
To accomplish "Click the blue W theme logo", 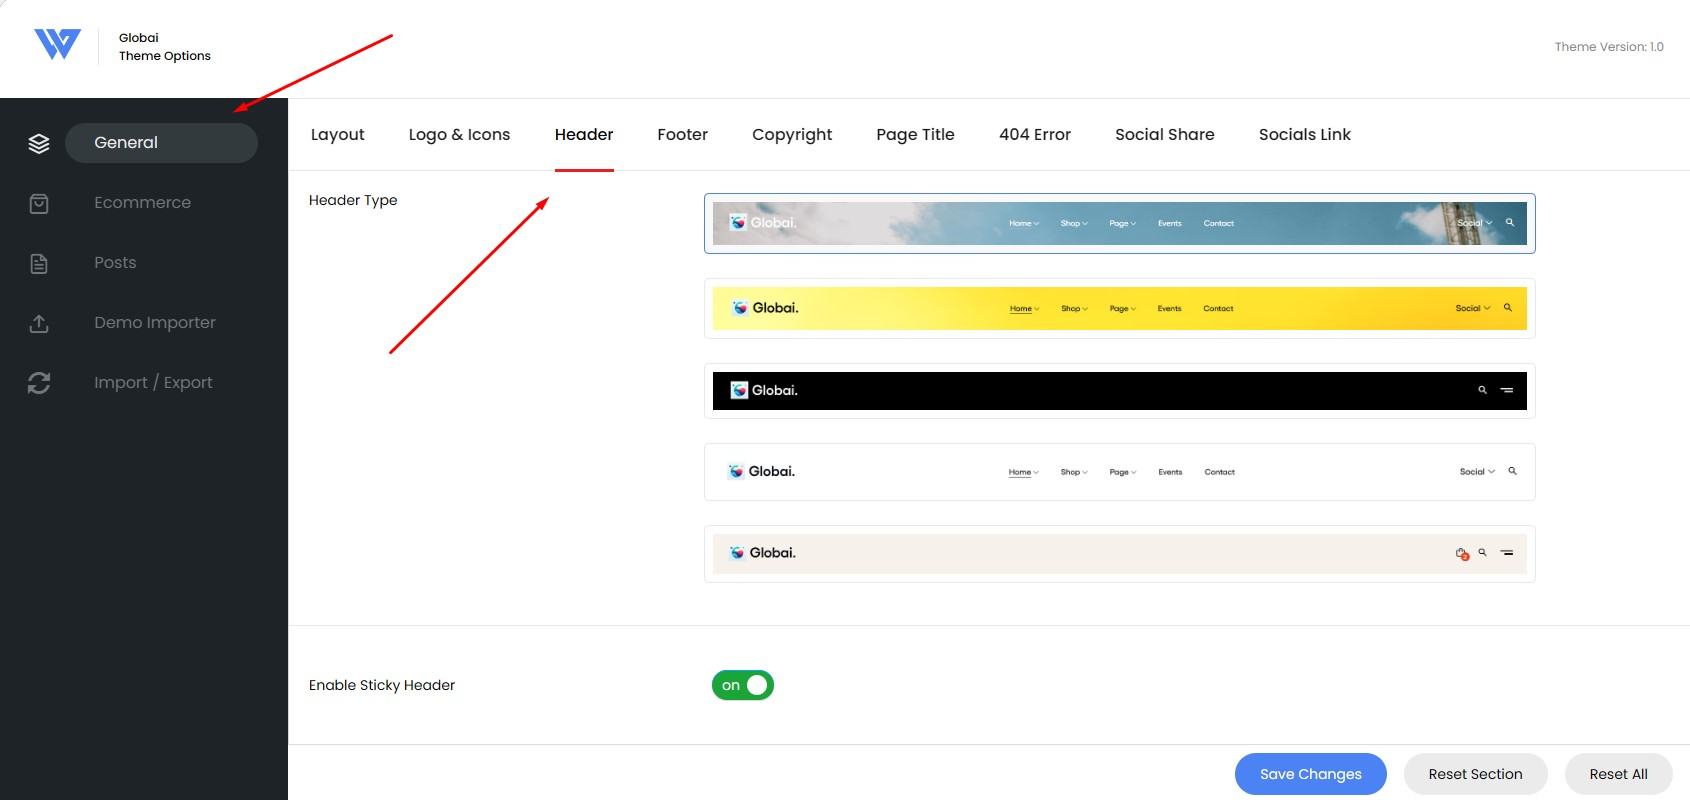I will click(57, 45).
